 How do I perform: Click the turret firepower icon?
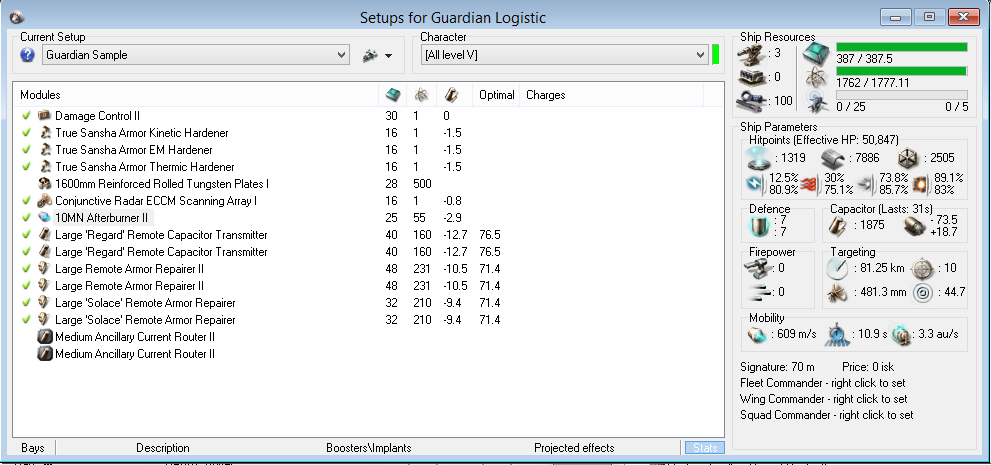(758, 269)
